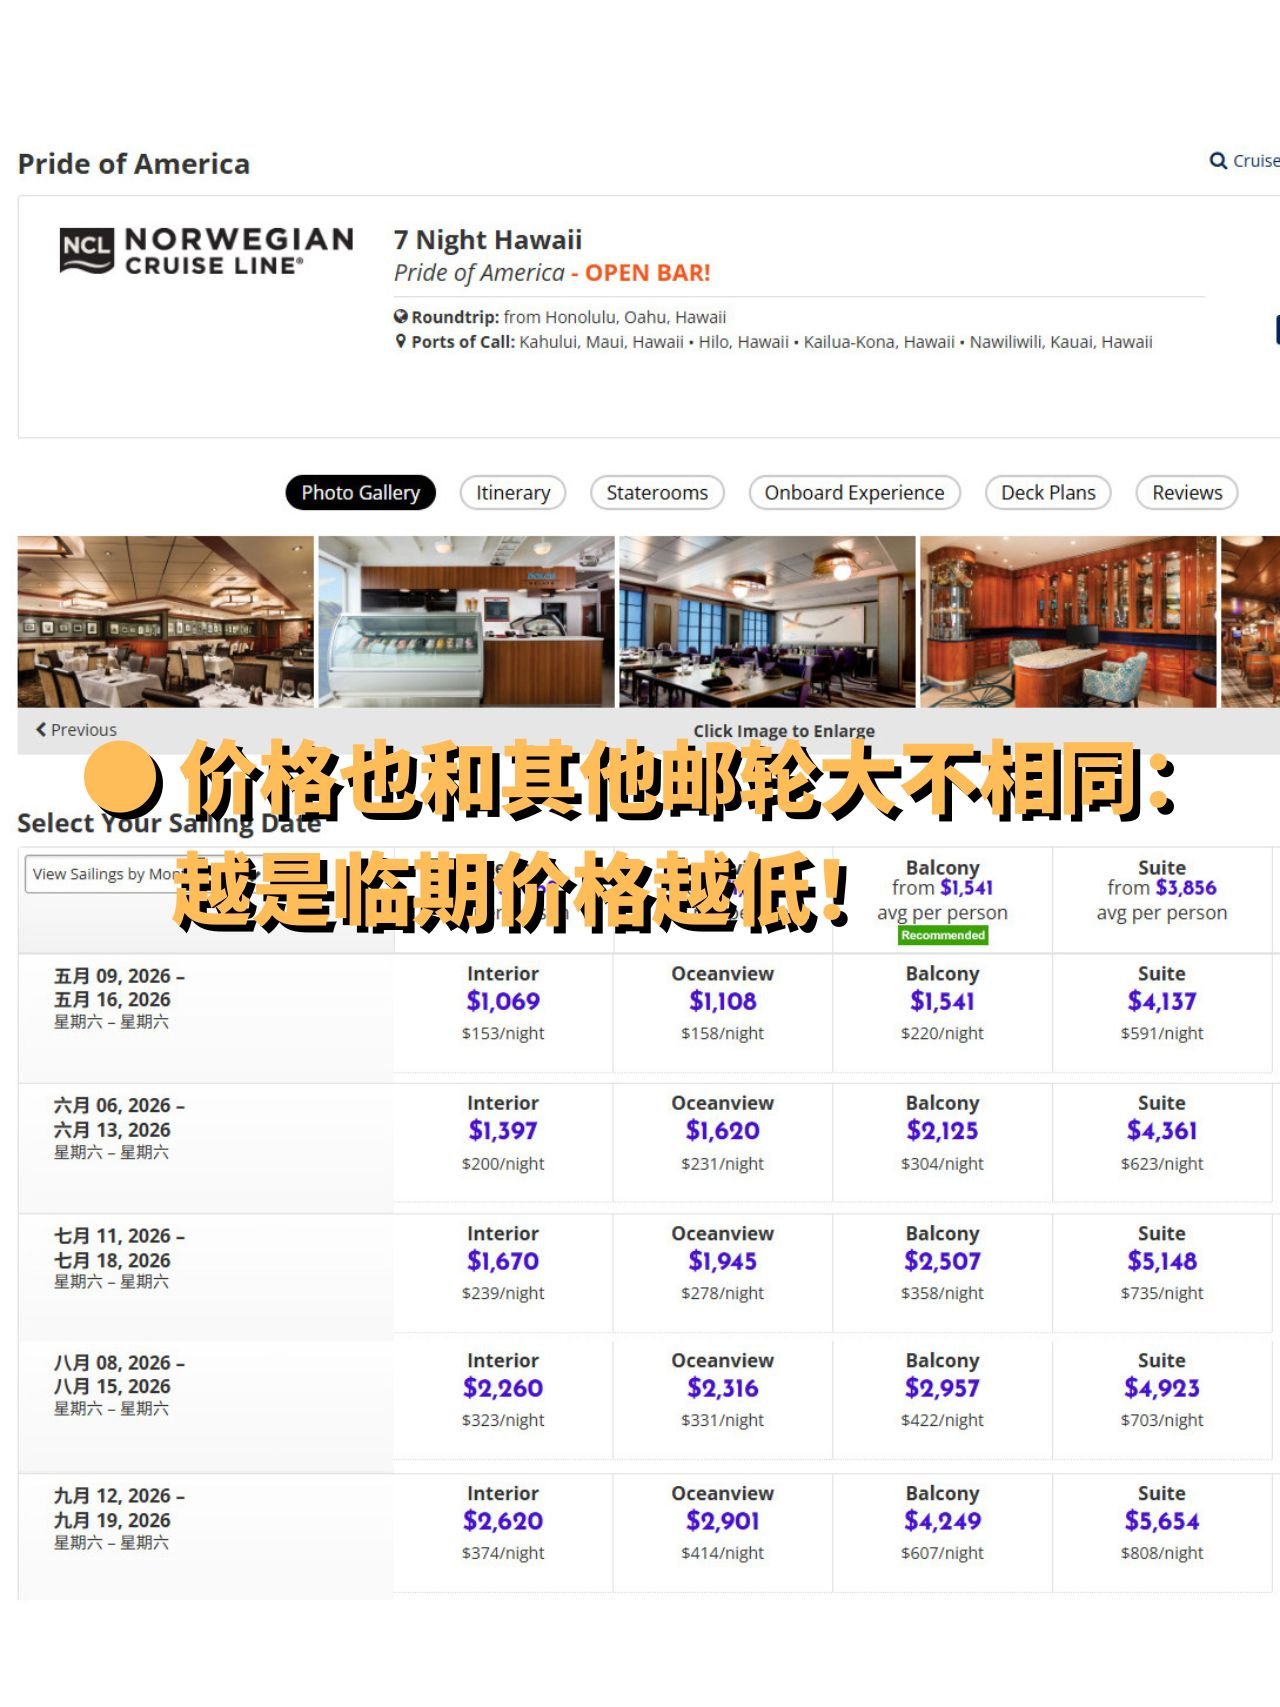
Task: Click the Norwegian Cruise Line logo
Action: (x=207, y=250)
